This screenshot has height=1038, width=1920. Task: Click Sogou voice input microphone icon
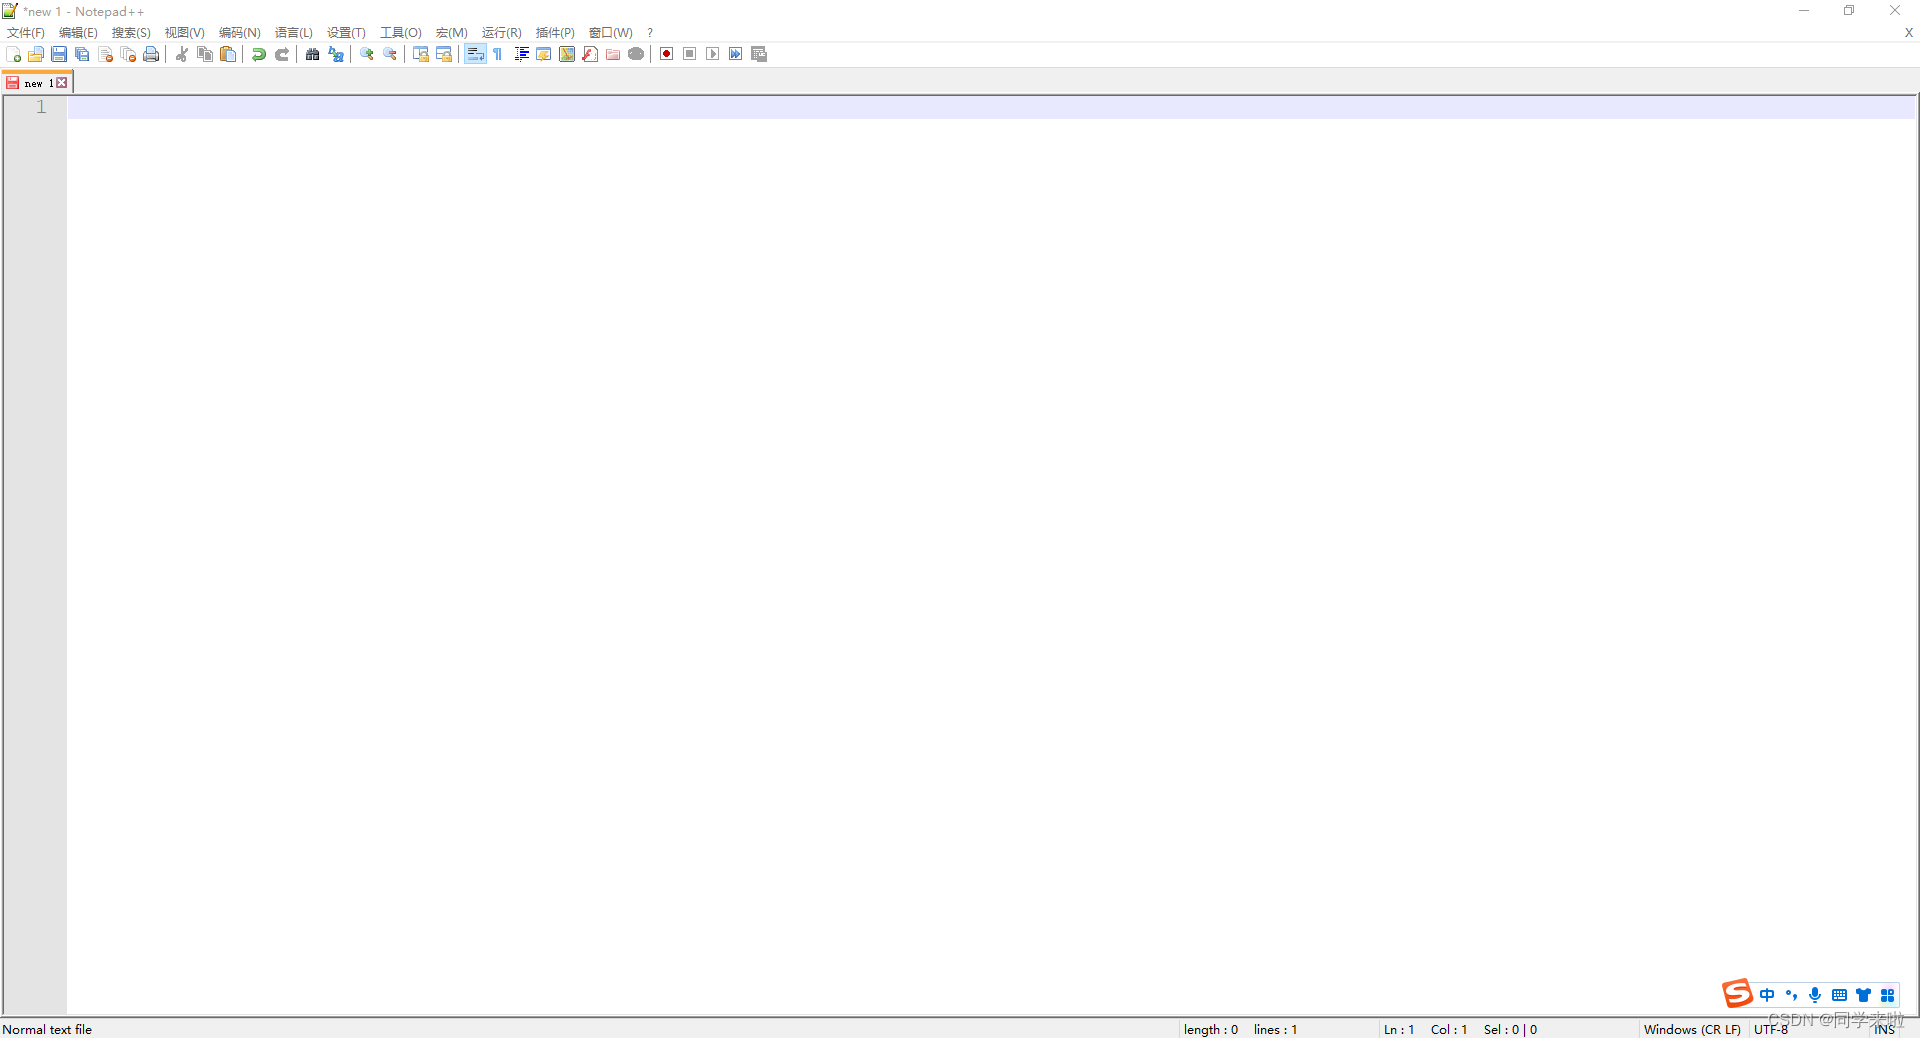1815,995
